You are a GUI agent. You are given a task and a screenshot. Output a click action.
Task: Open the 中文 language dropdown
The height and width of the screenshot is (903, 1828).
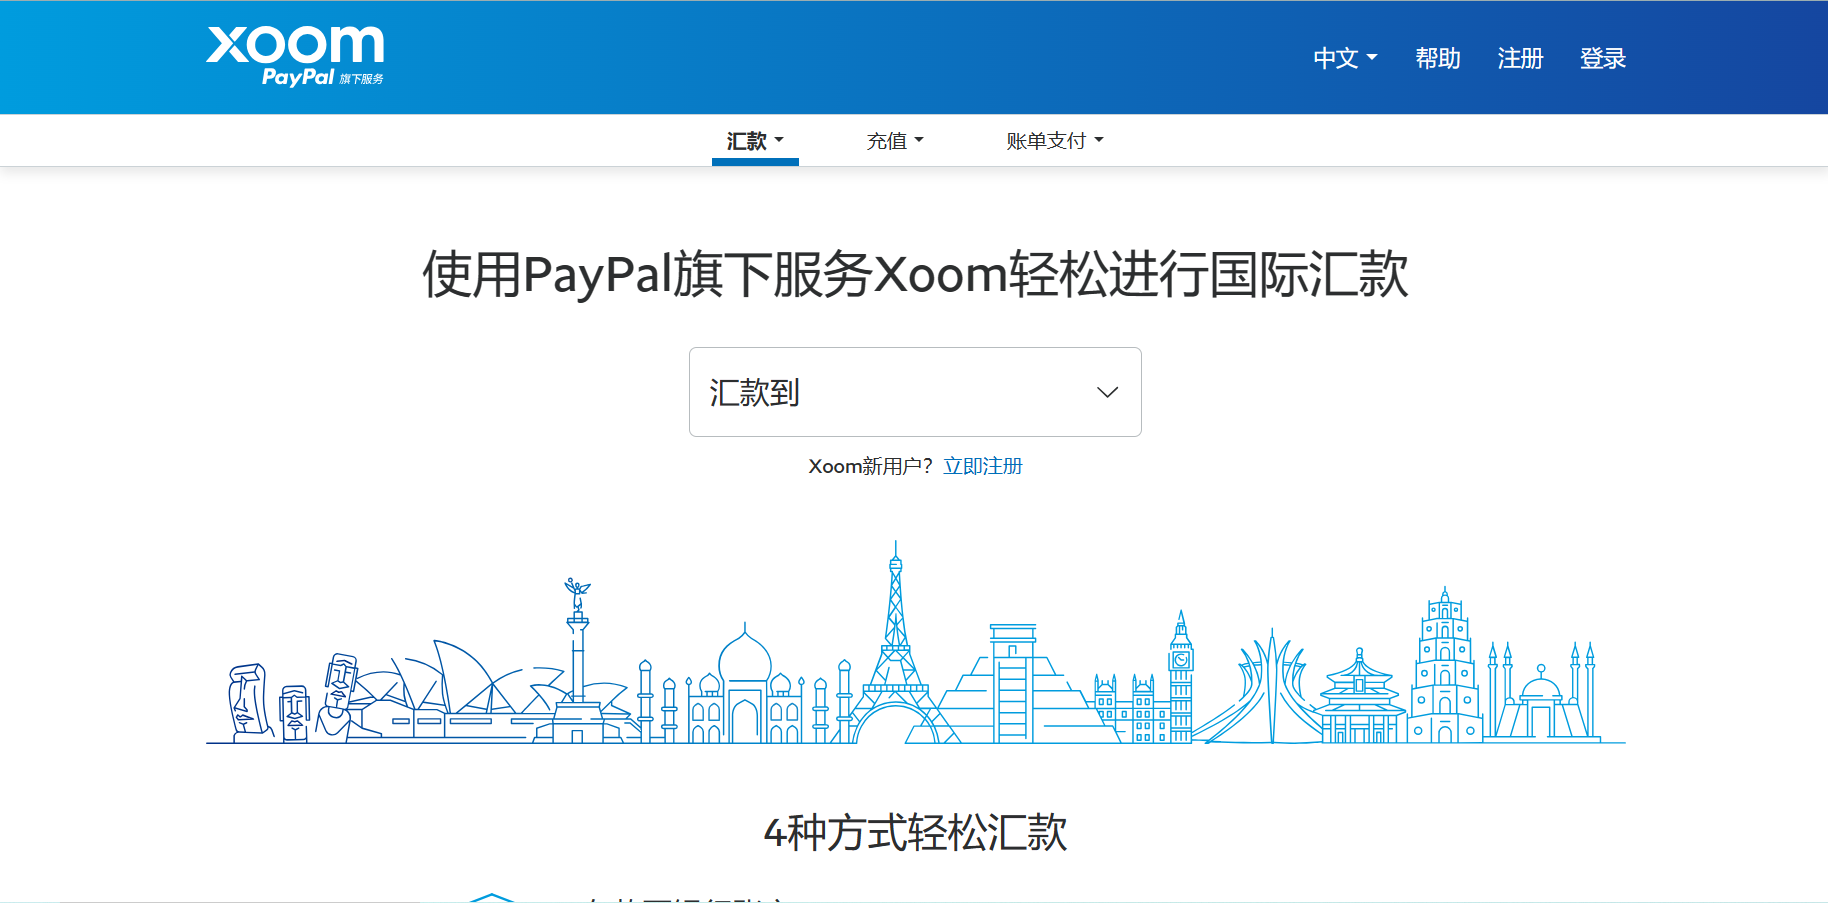click(1345, 58)
